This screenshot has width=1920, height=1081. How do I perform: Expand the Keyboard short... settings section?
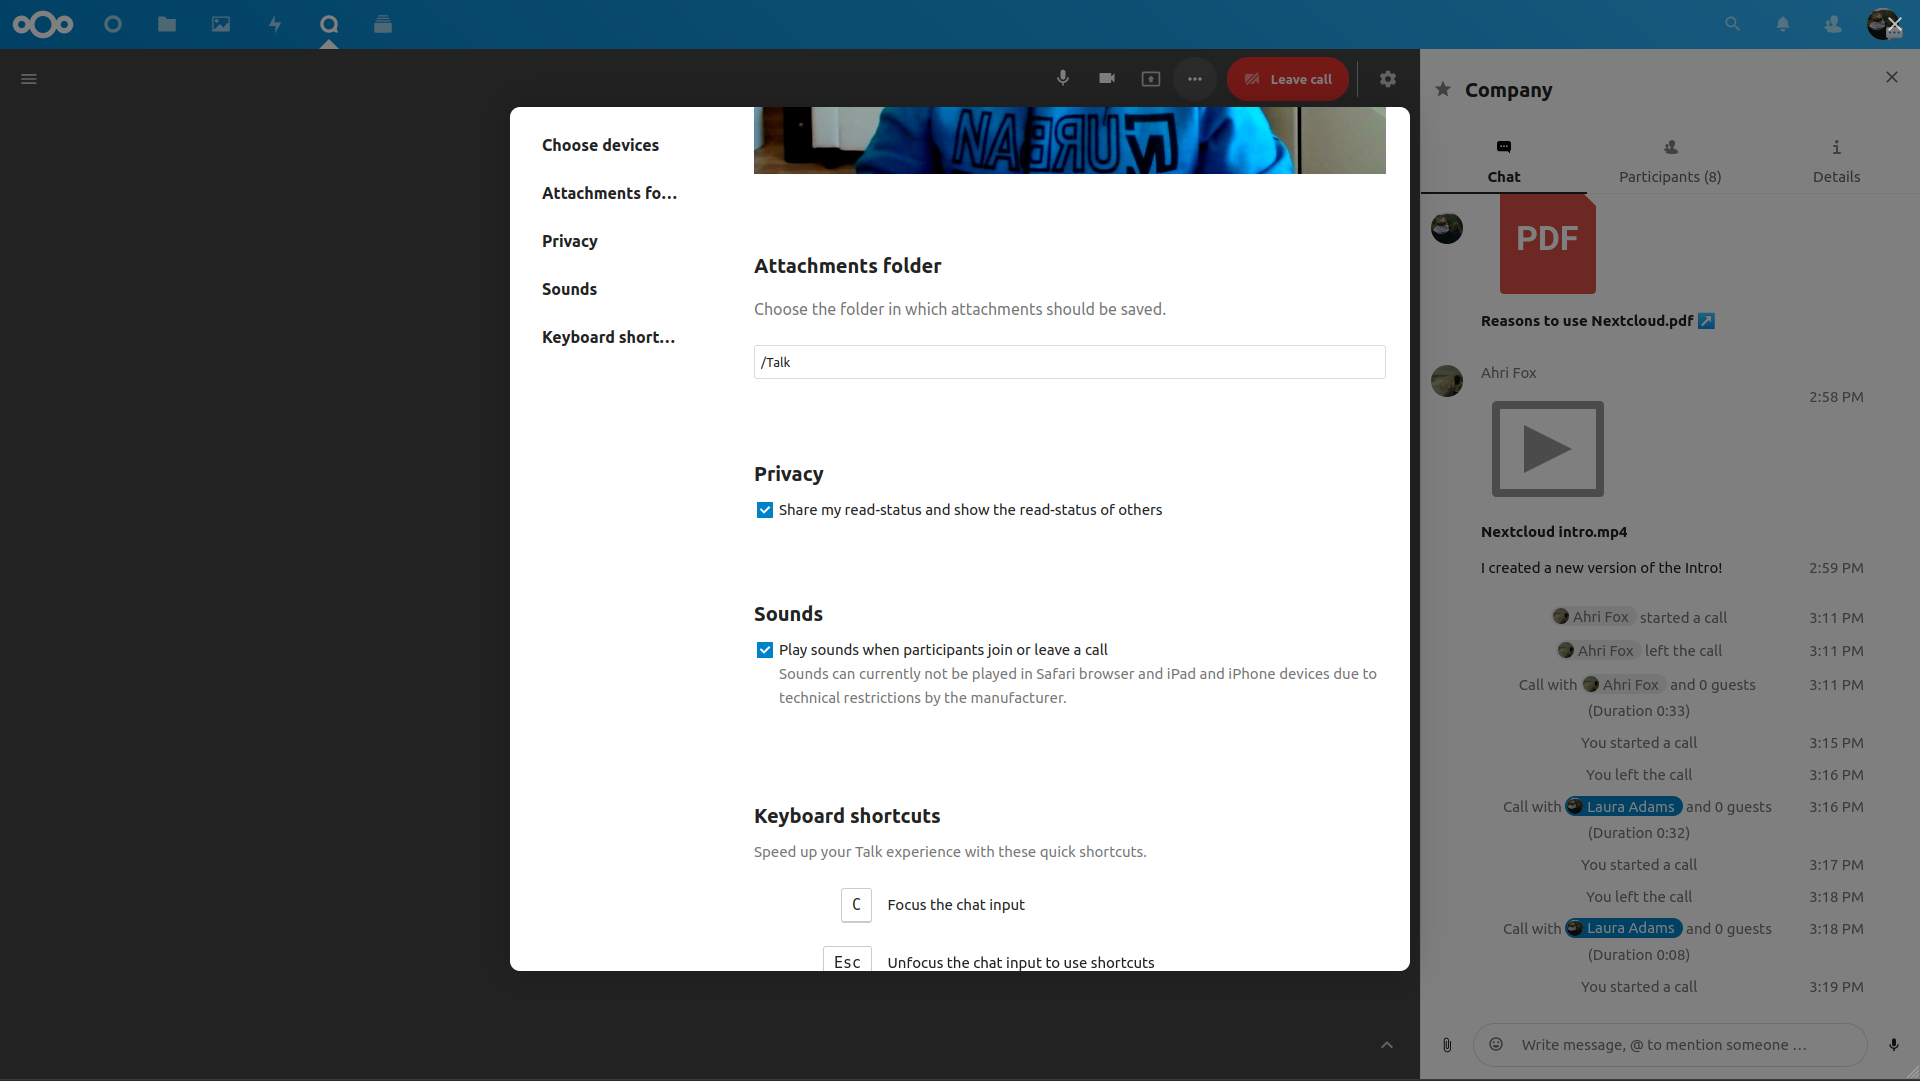pos(609,336)
